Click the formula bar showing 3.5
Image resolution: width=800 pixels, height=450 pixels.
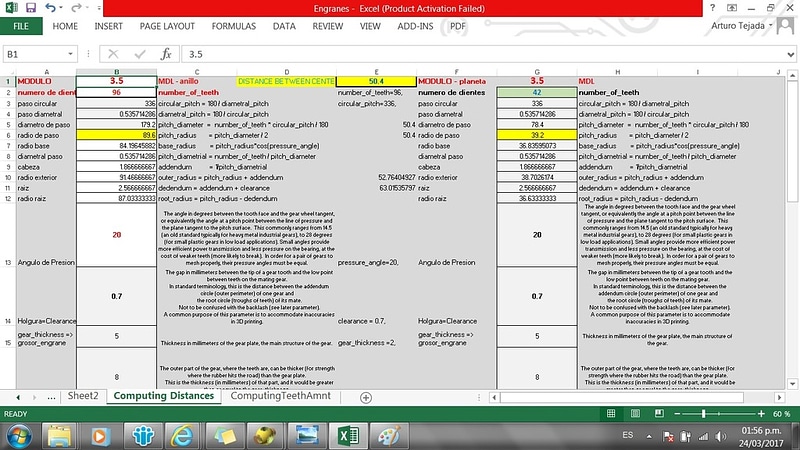[482, 54]
